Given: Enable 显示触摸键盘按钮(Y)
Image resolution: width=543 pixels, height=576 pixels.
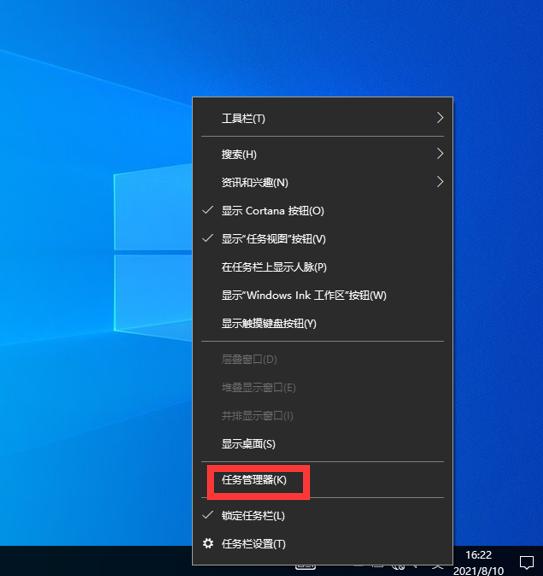Looking at the screenshot, I should pyautogui.click(x=323, y=324).
